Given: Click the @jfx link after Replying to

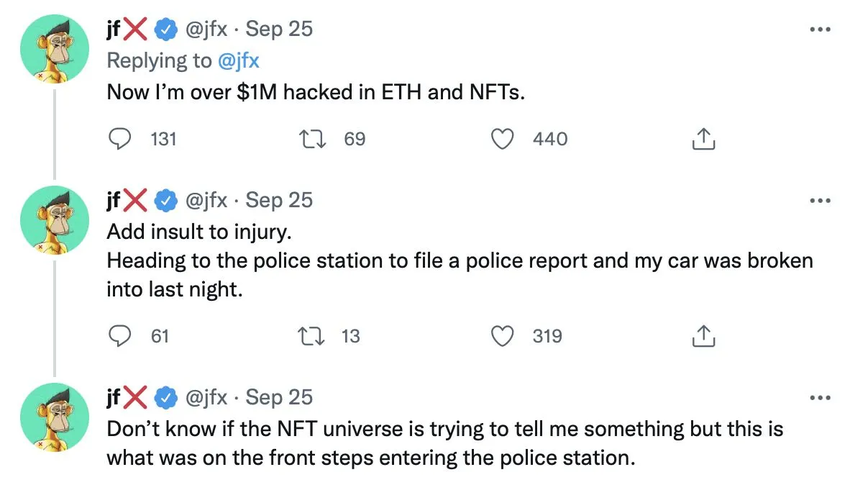Looking at the screenshot, I should point(239,60).
